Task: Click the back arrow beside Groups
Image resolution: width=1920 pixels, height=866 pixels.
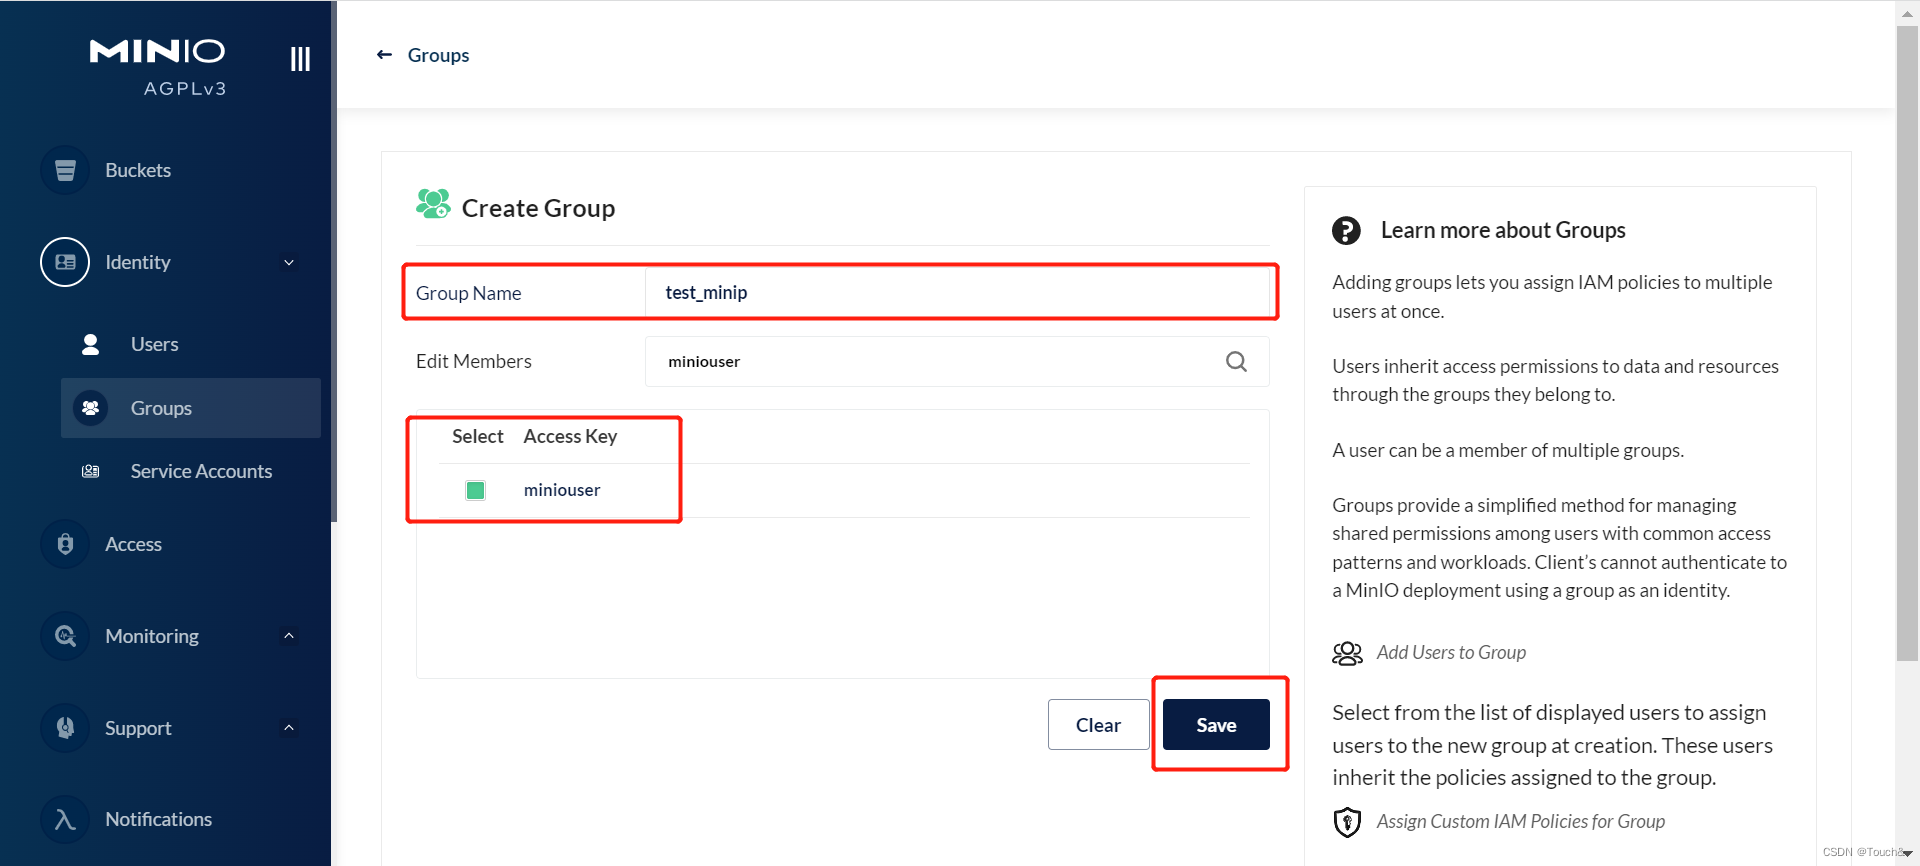Action: [384, 55]
